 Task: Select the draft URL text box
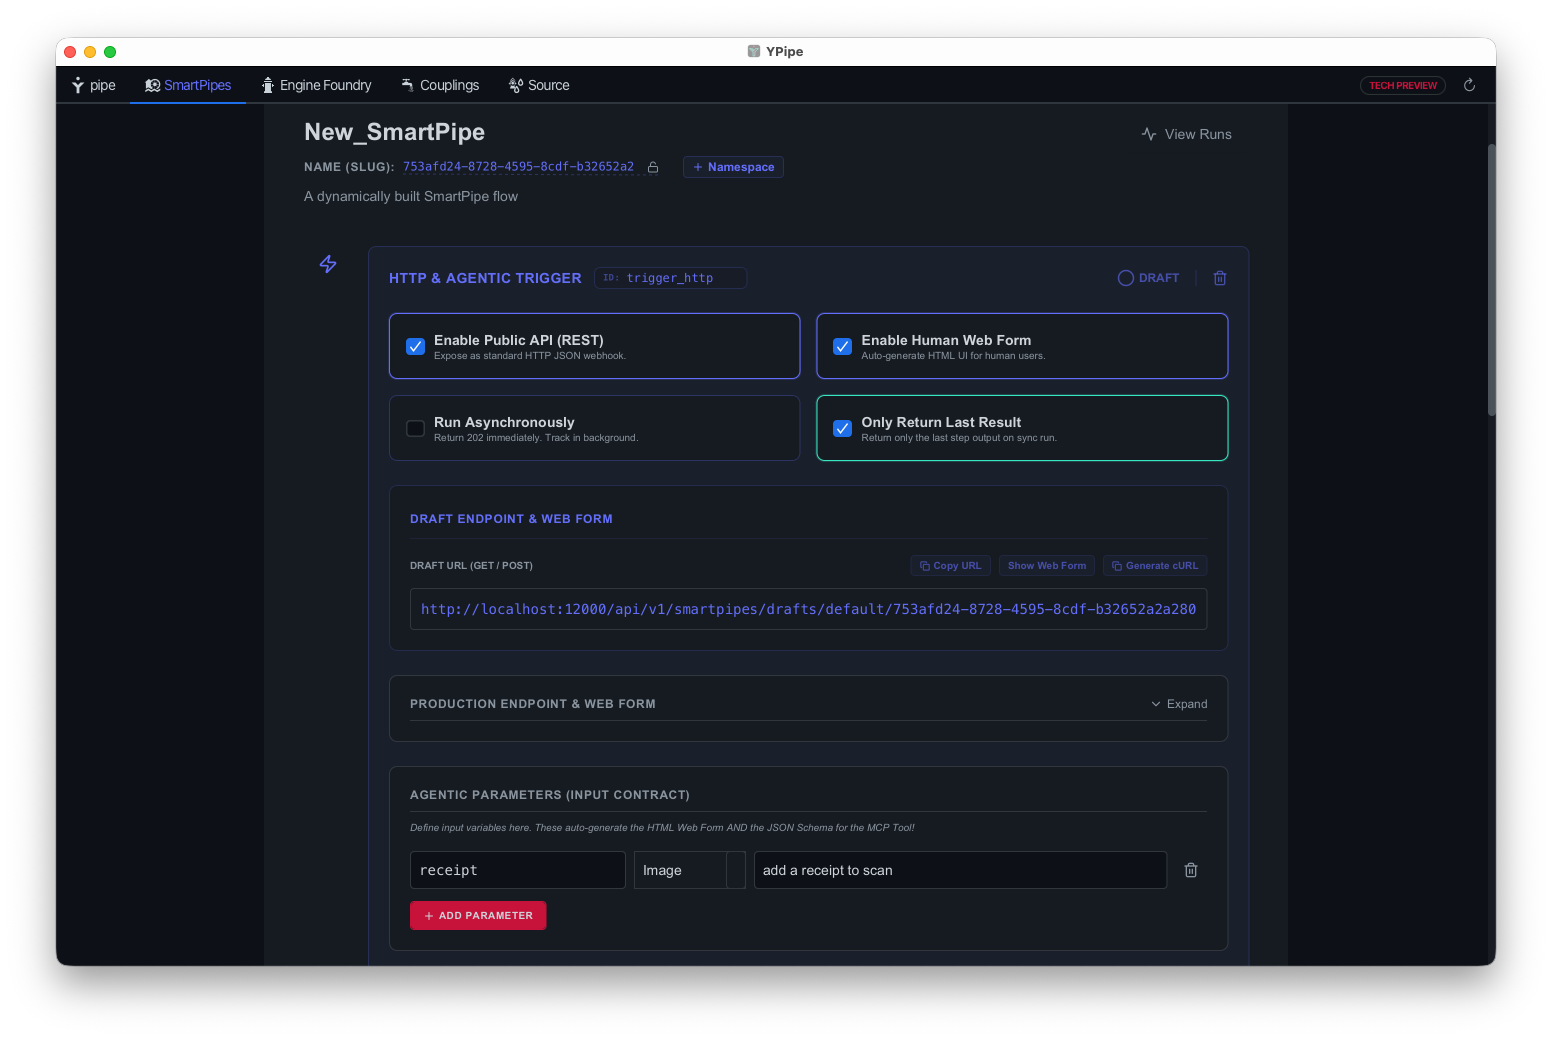[808, 609]
